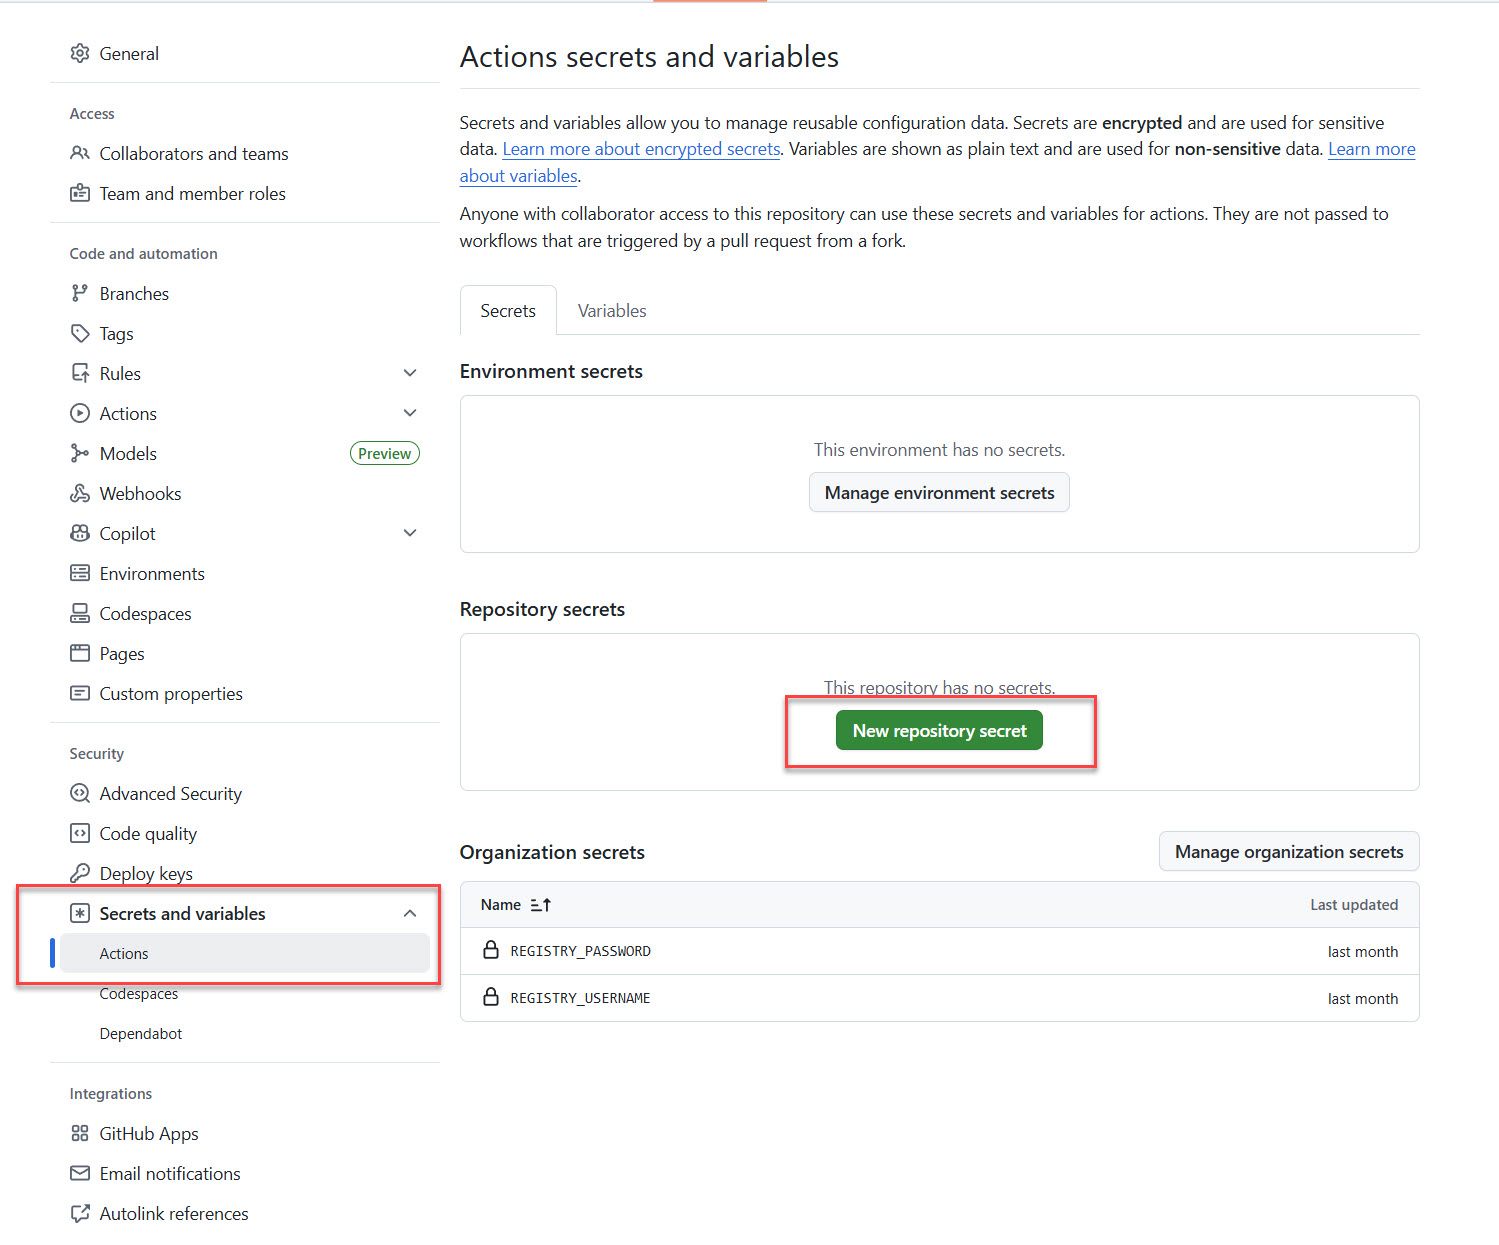Sort organization secrets by Name
The height and width of the screenshot is (1245, 1499).
click(x=540, y=905)
